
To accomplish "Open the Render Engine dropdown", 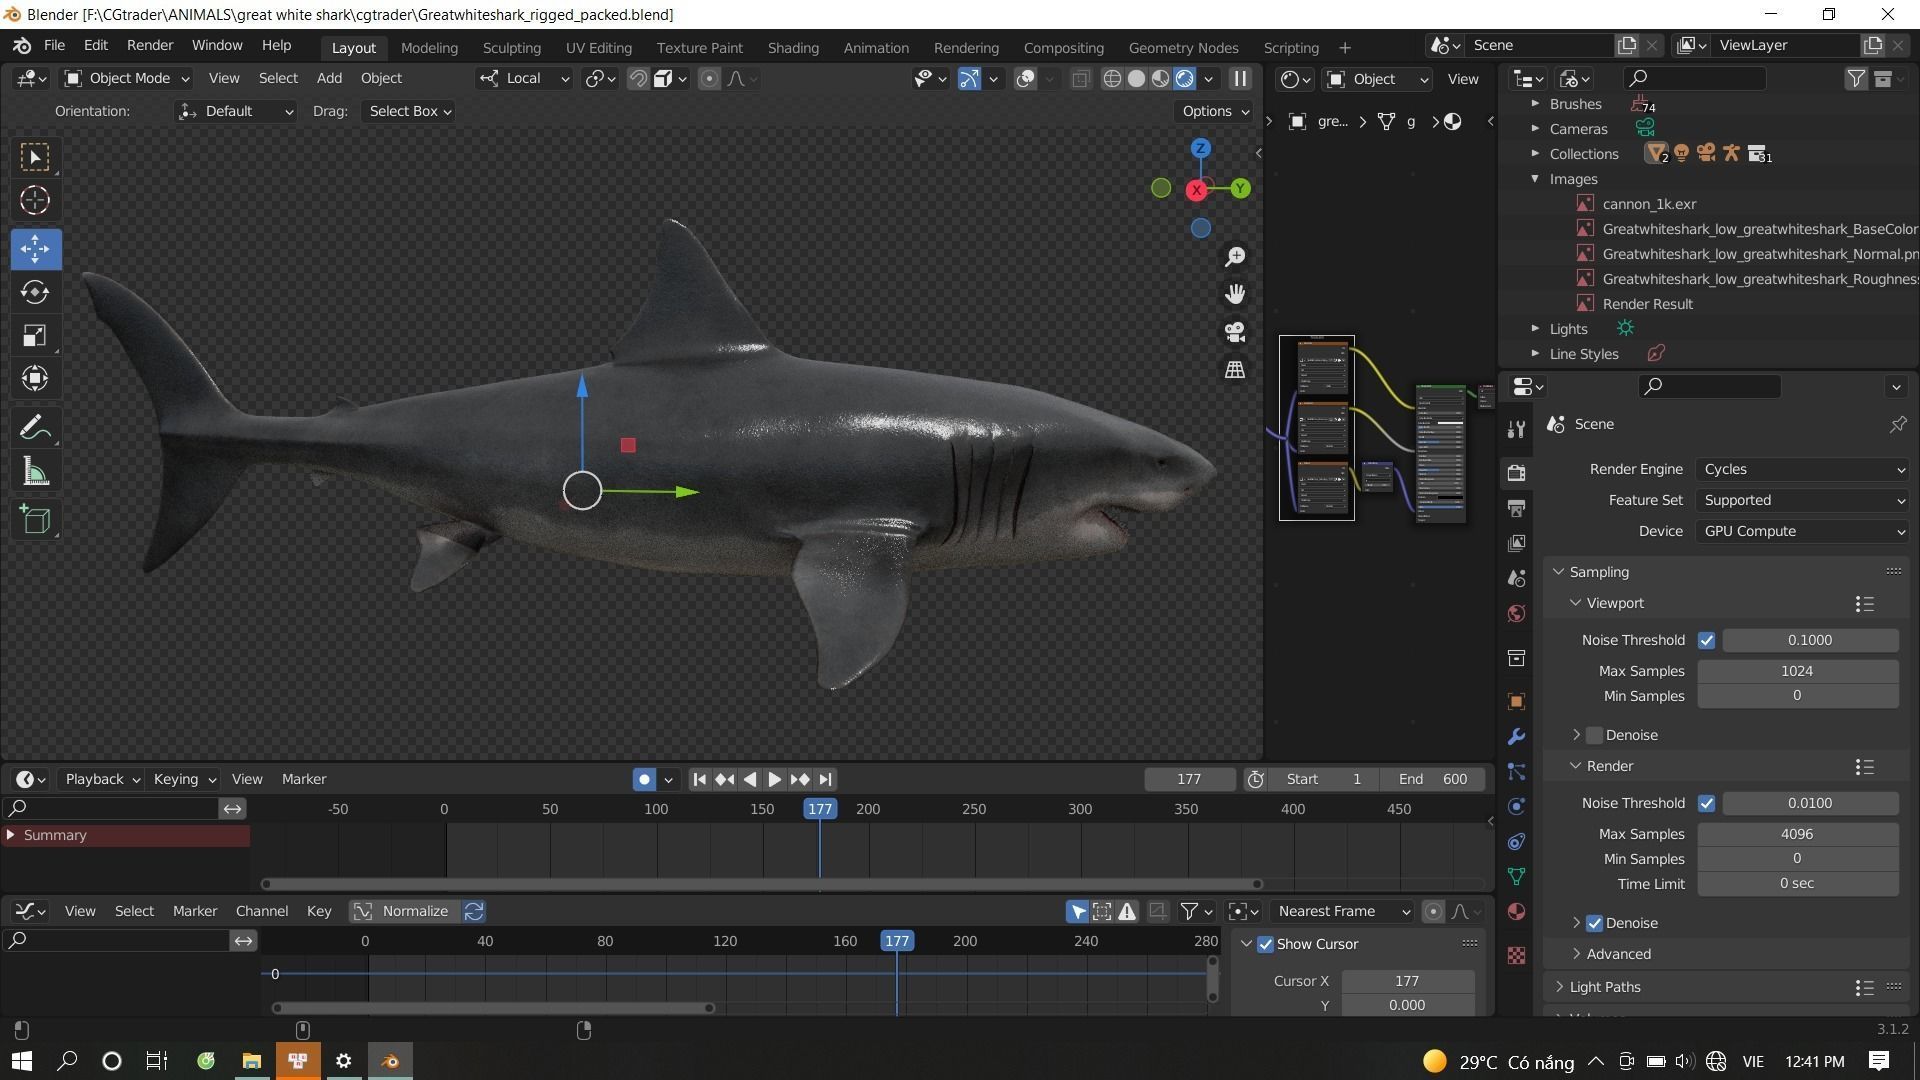I will [x=1802, y=470].
